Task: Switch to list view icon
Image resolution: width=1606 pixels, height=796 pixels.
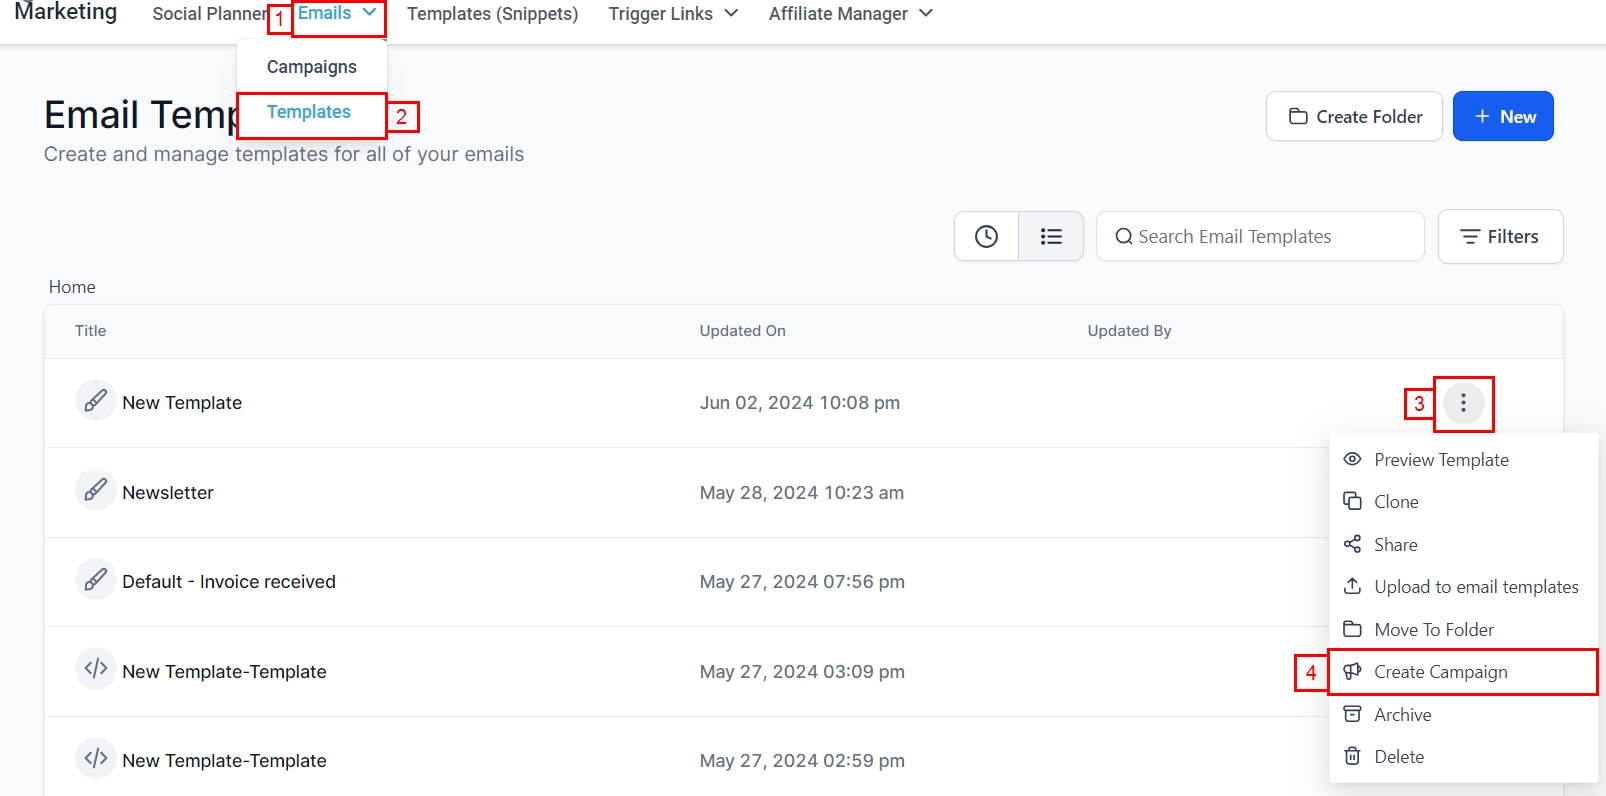Action: pos(1050,237)
